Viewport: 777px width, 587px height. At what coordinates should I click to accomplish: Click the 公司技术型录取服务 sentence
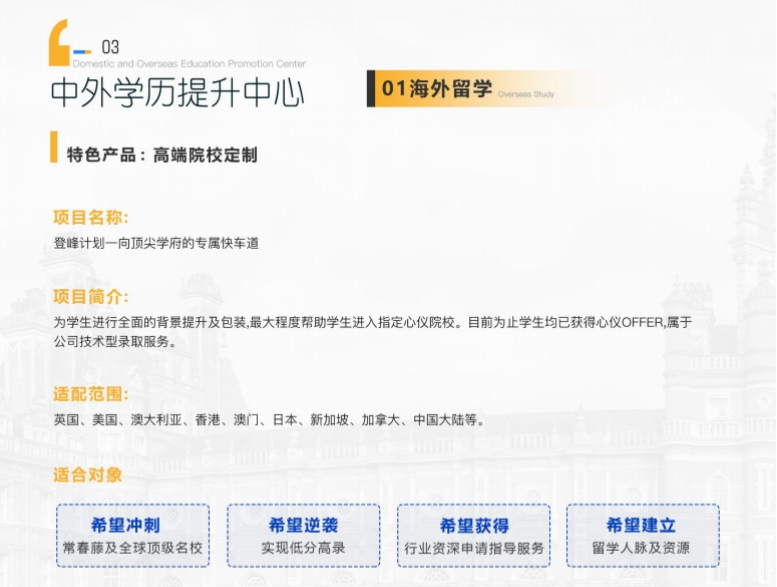click(115, 341)
